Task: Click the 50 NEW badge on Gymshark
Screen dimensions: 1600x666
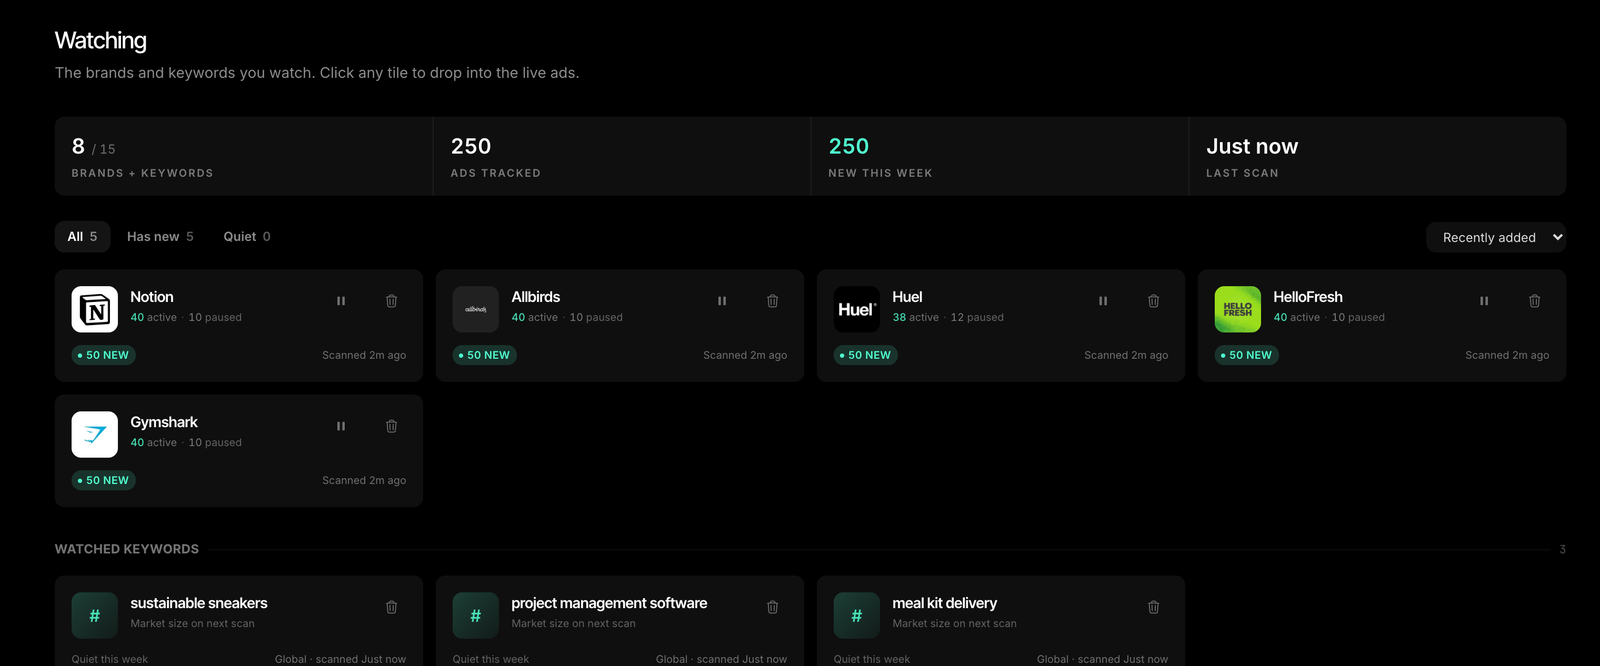Action: pyautogui.click(x=104, y=480)
